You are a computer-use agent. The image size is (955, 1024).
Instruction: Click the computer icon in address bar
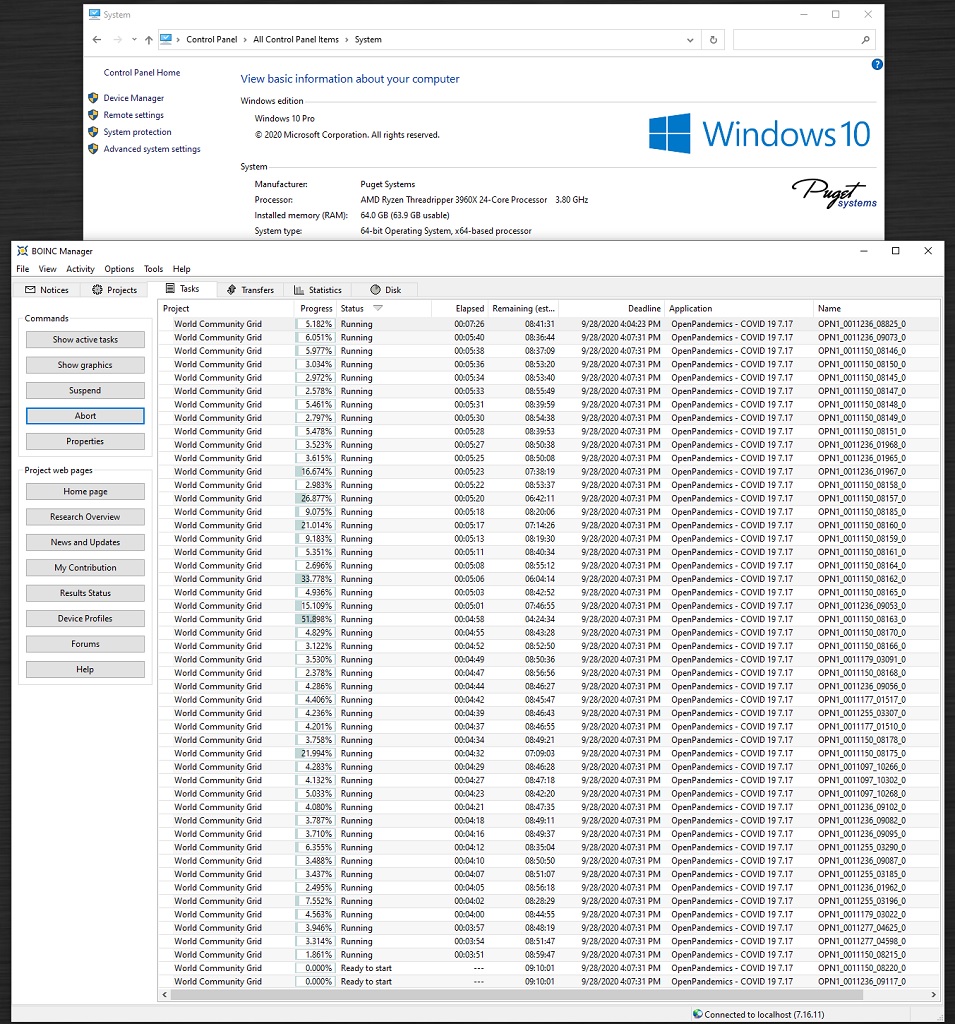166,39
